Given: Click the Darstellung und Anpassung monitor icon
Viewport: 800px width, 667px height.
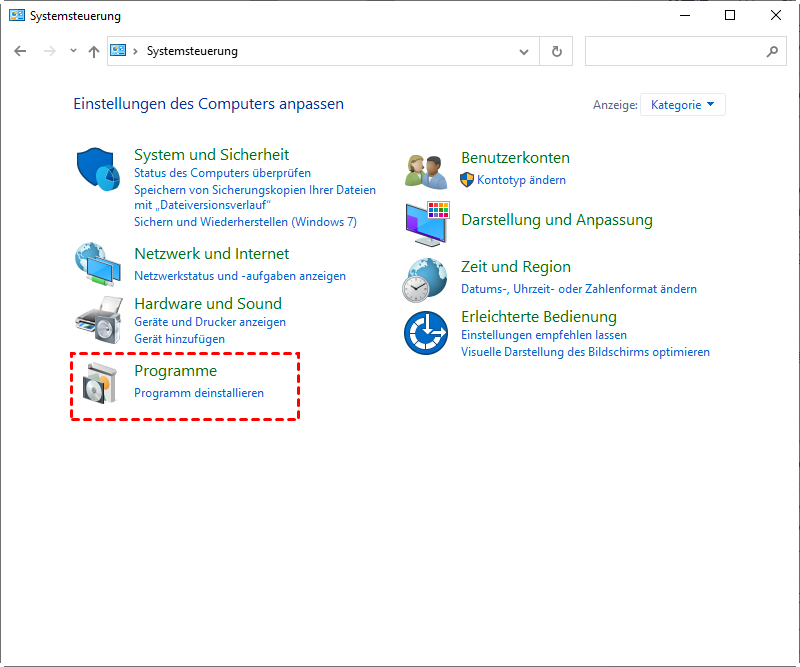Looking at the screenshot, I should coord(427,223).
